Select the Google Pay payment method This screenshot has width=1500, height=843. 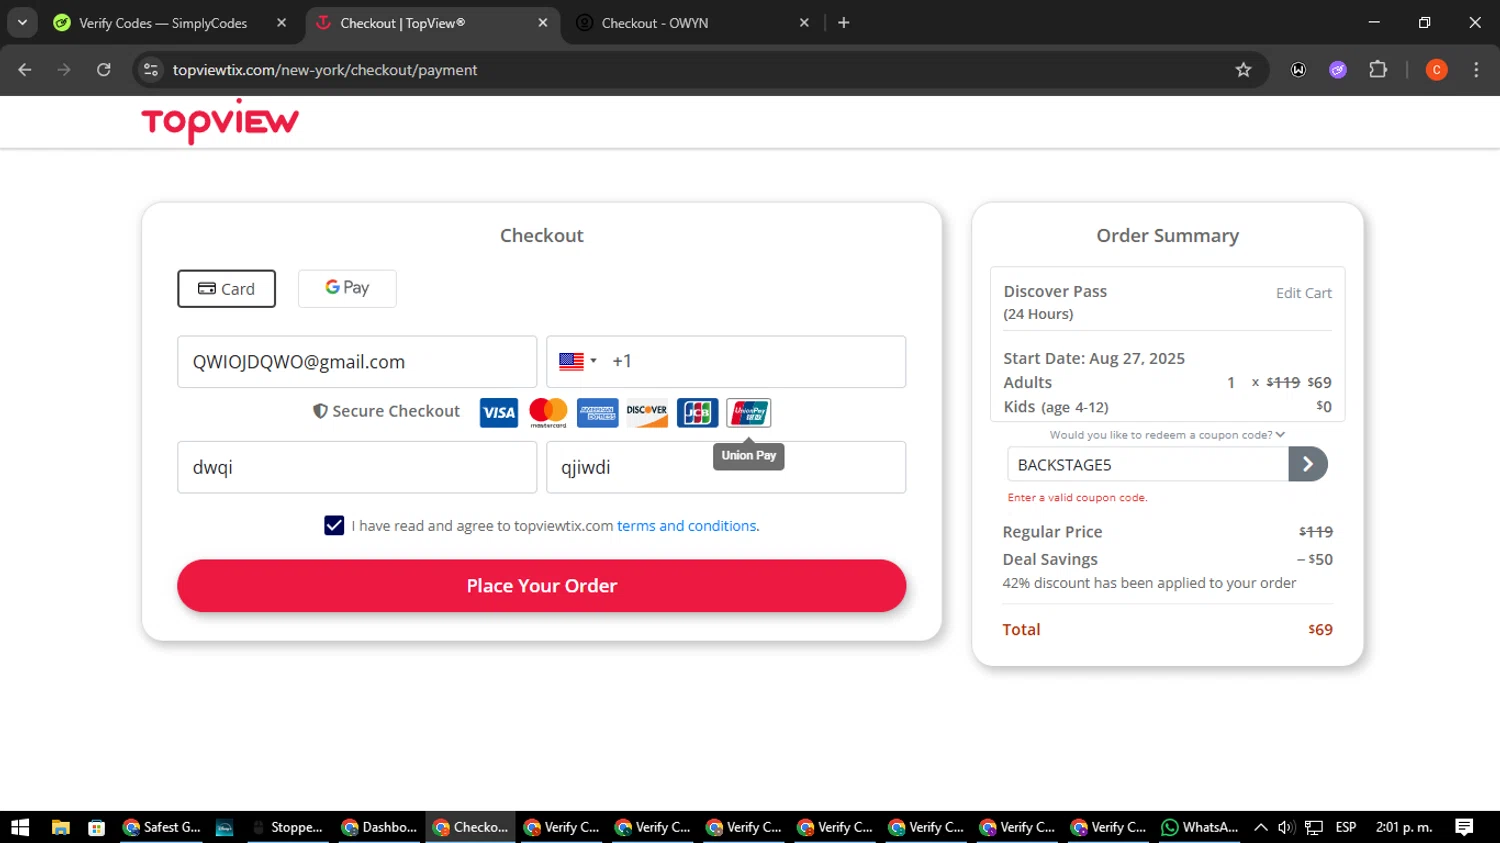[347, 288]
